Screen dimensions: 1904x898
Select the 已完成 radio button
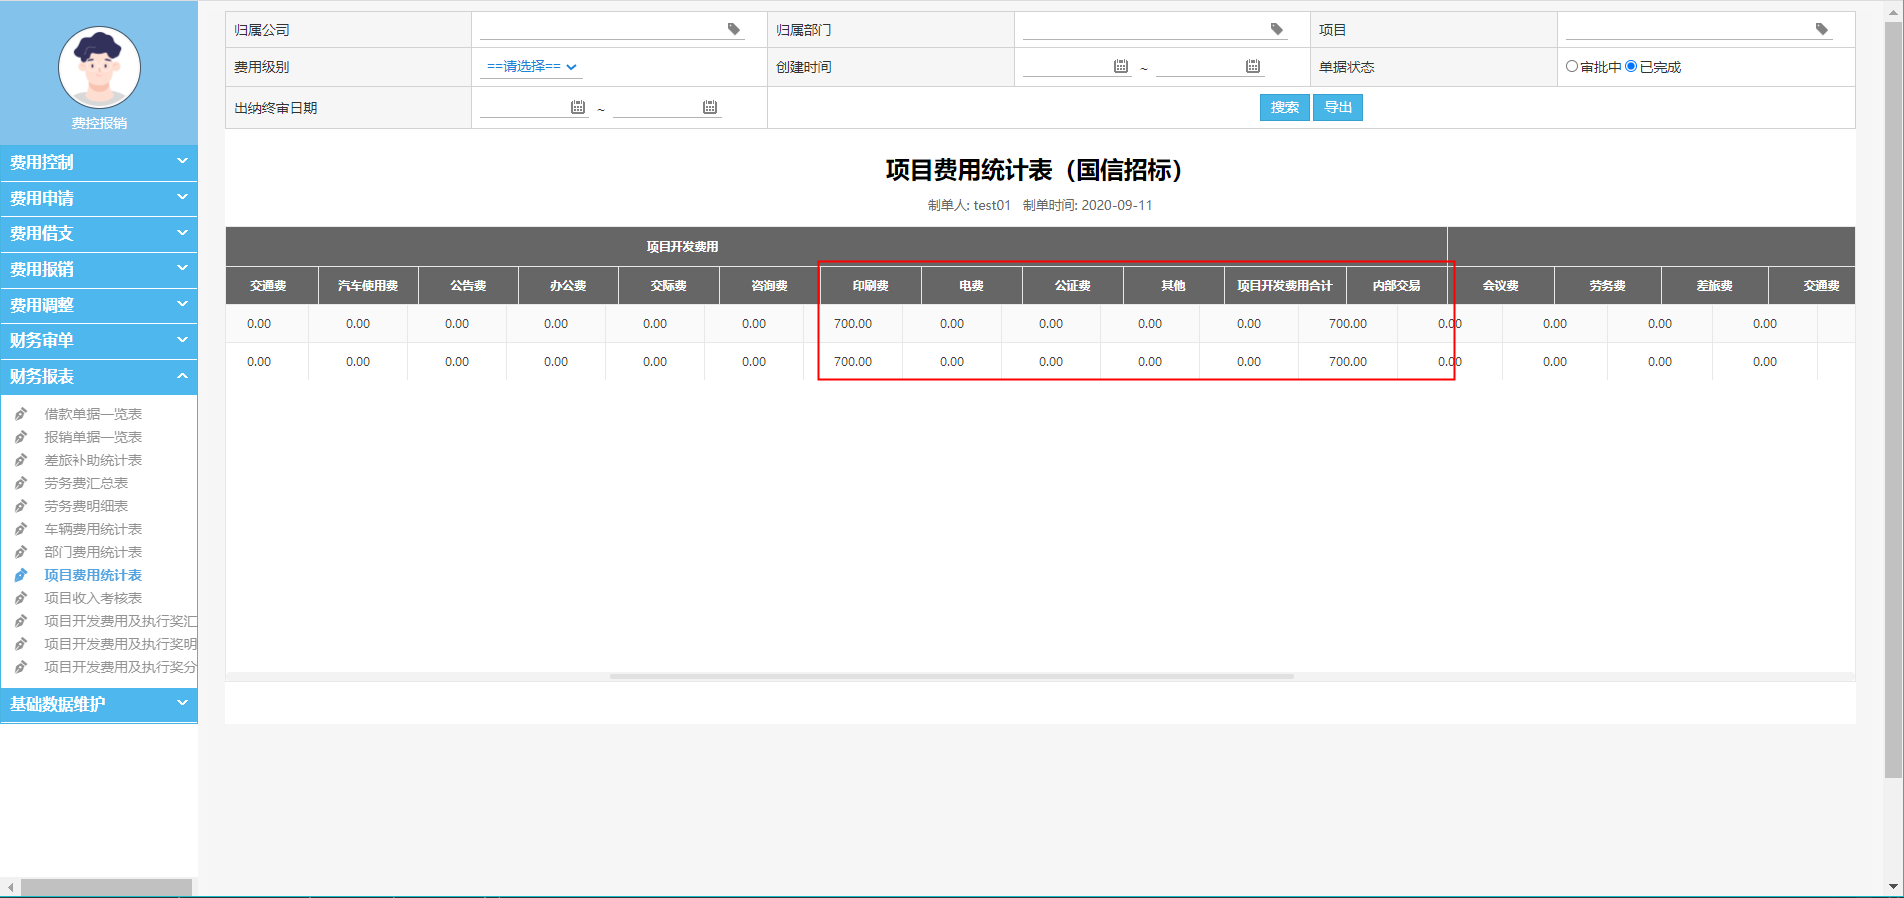(1631, 66)
